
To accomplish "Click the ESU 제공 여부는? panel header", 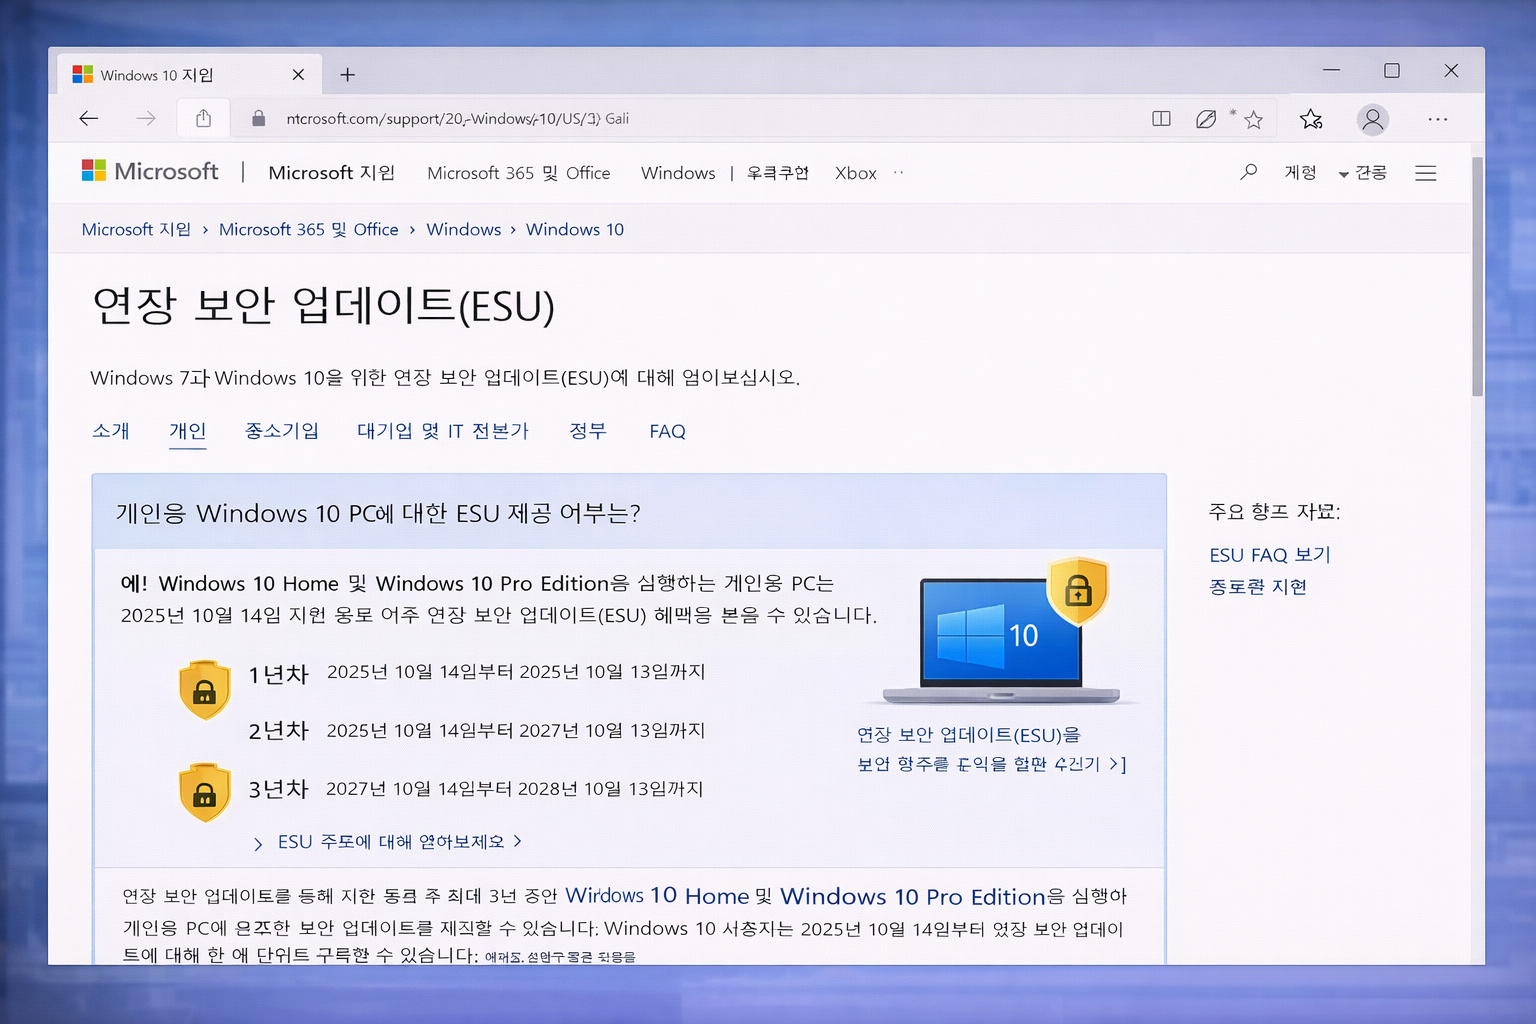I will click(629, 512).
